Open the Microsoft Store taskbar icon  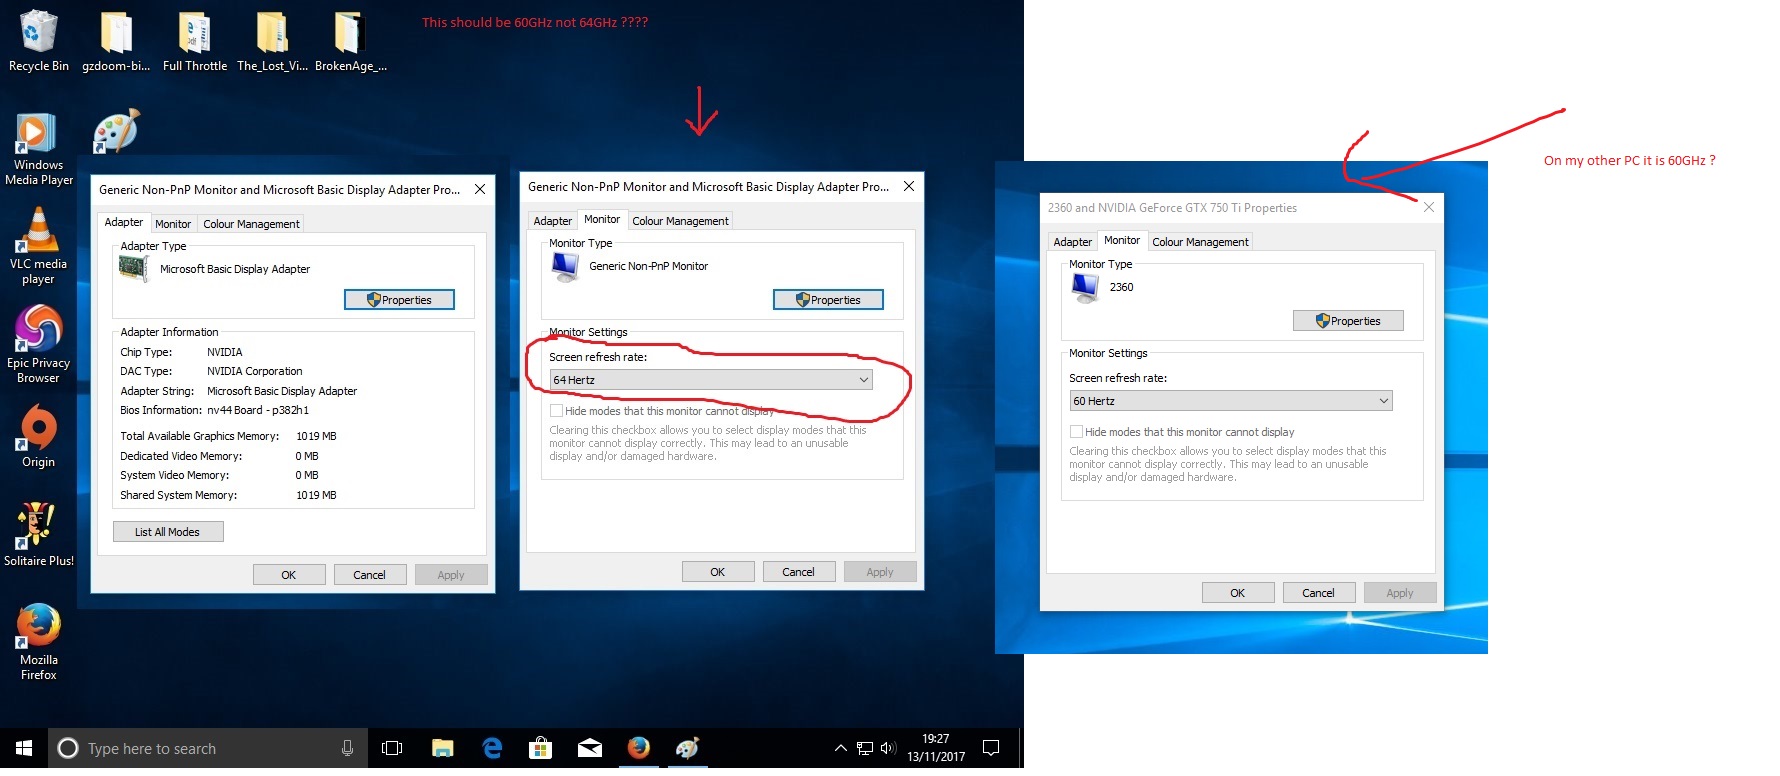[541, 748]
